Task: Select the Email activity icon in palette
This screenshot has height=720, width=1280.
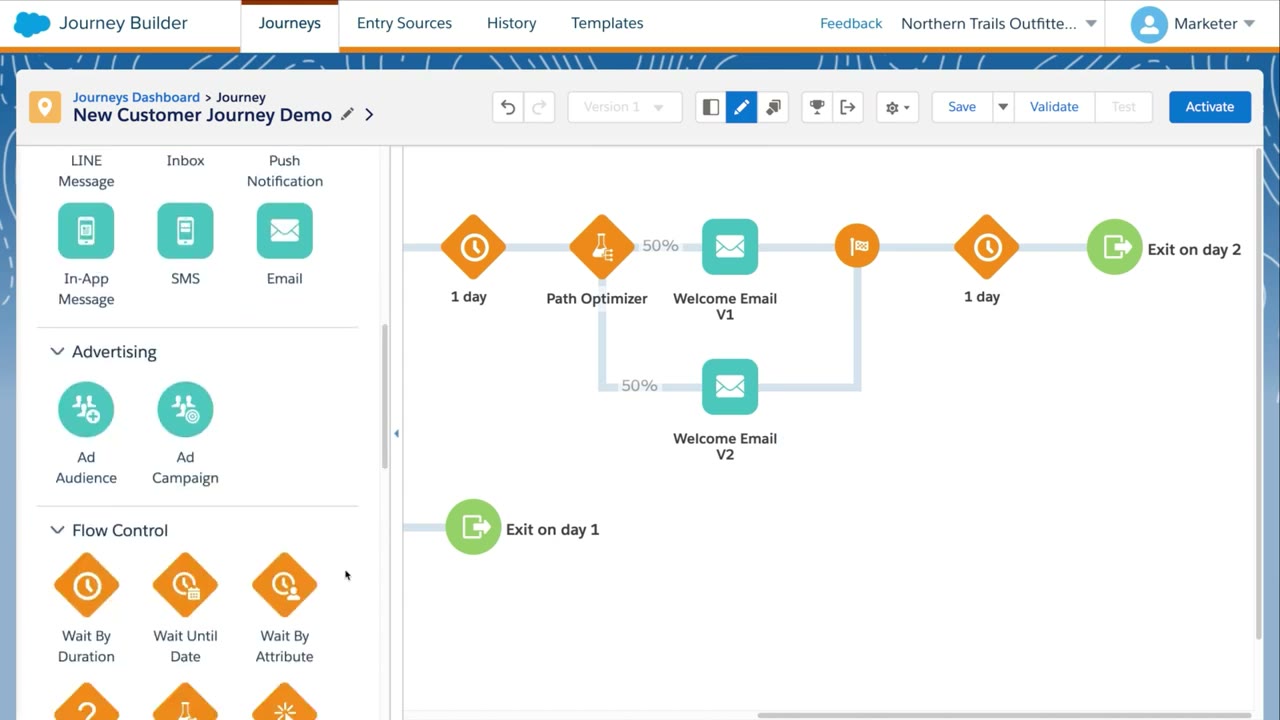Action: coord(284,231)
